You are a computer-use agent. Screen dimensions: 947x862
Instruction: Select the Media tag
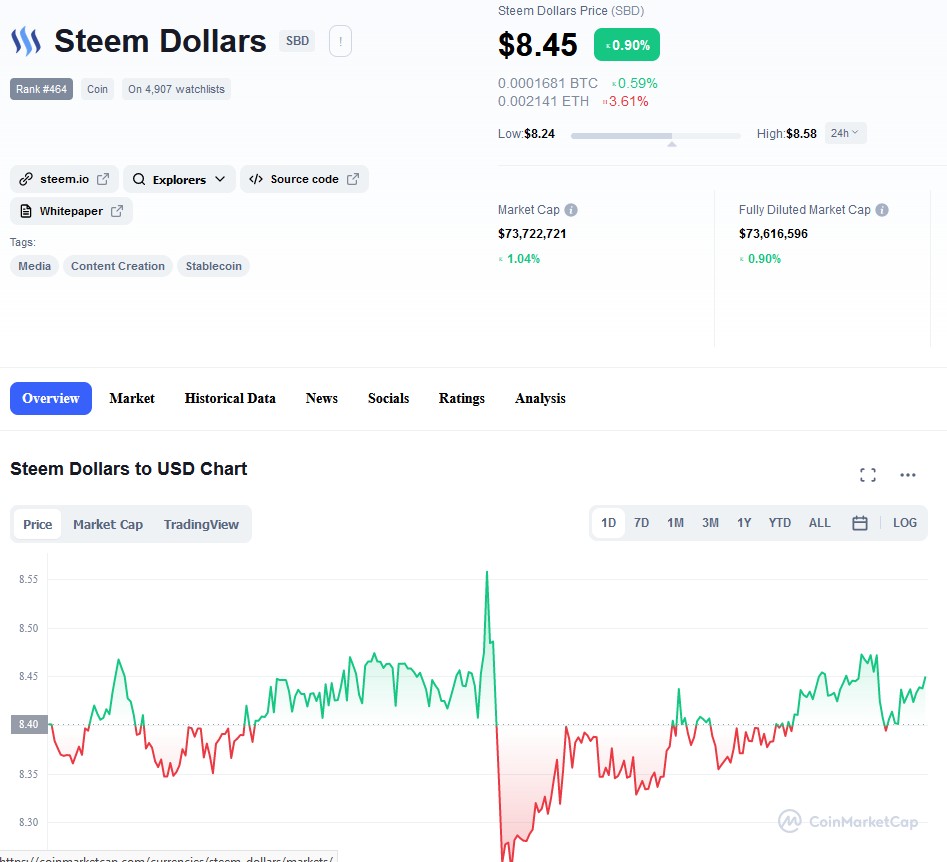click(34, 266)
